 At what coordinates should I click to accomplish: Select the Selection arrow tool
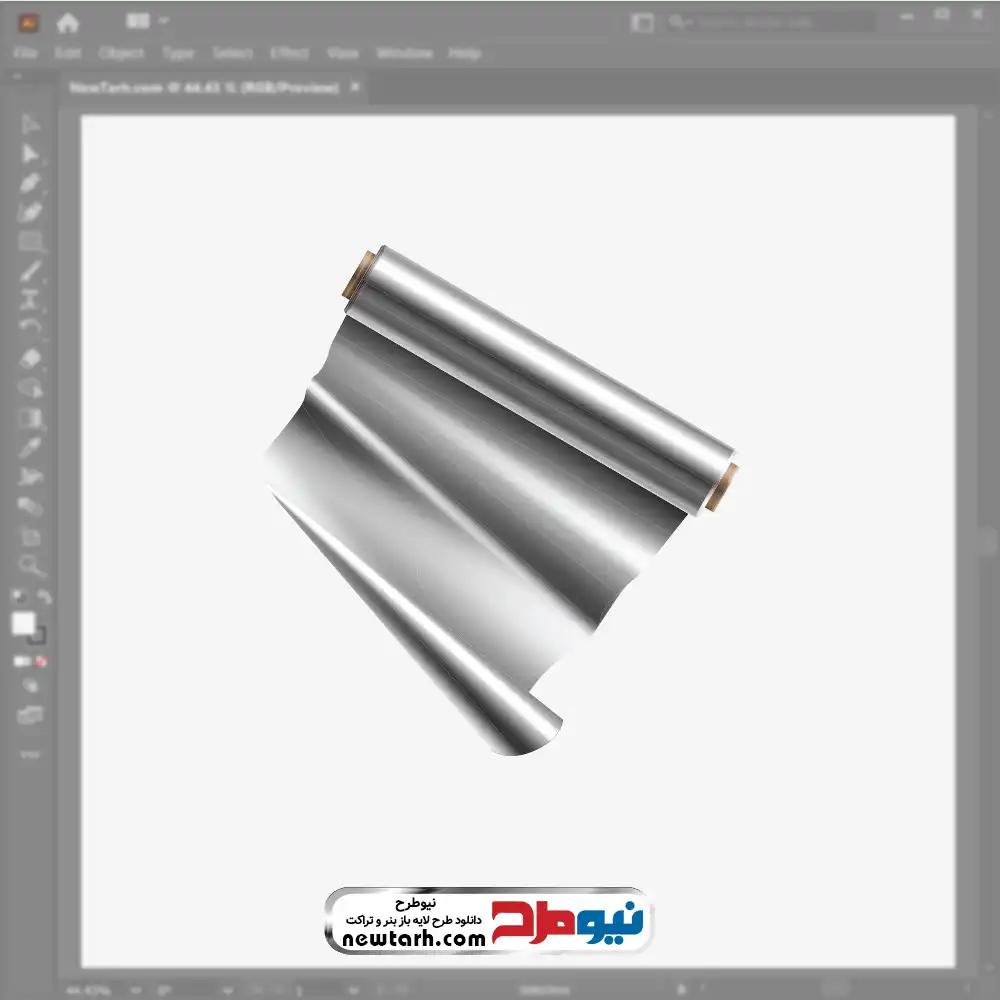(x=29, y=124)
